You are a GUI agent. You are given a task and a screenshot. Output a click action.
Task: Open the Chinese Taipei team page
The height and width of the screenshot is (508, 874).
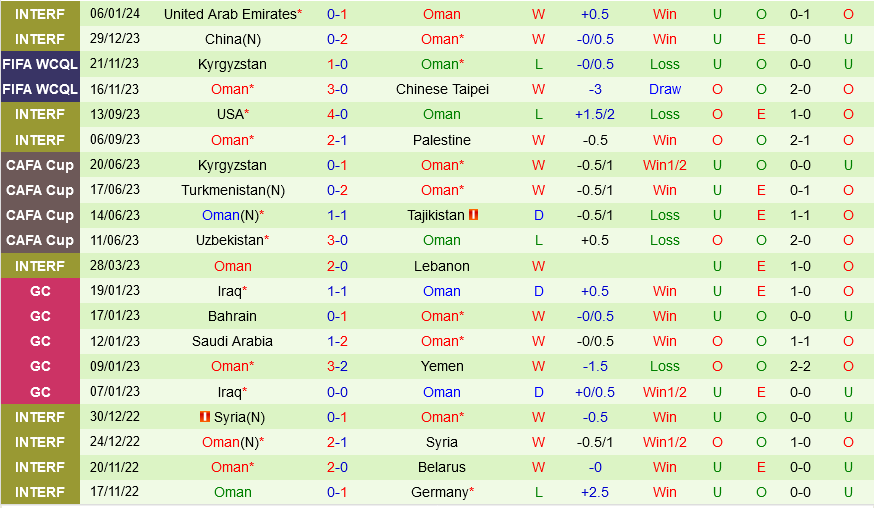click(442, 89)
